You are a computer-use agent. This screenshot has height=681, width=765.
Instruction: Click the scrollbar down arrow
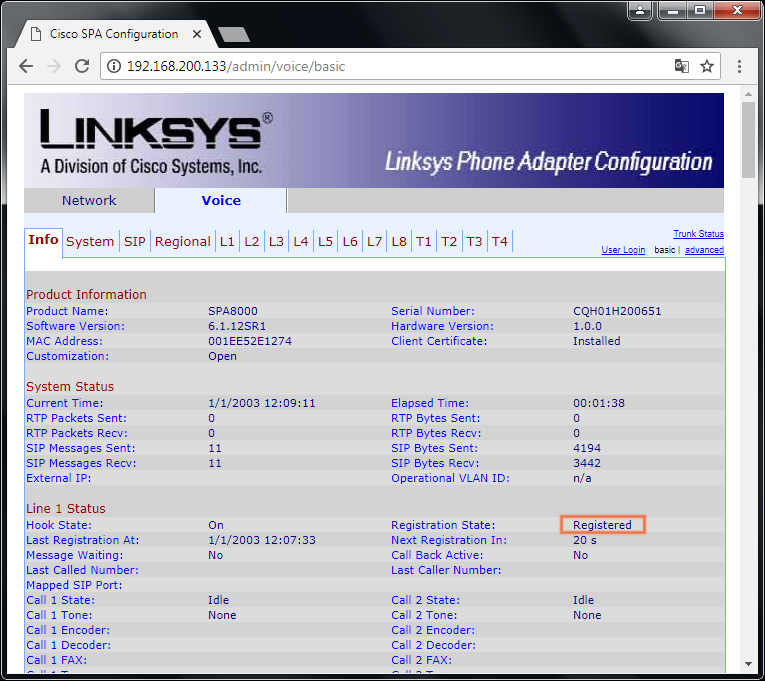748,664
